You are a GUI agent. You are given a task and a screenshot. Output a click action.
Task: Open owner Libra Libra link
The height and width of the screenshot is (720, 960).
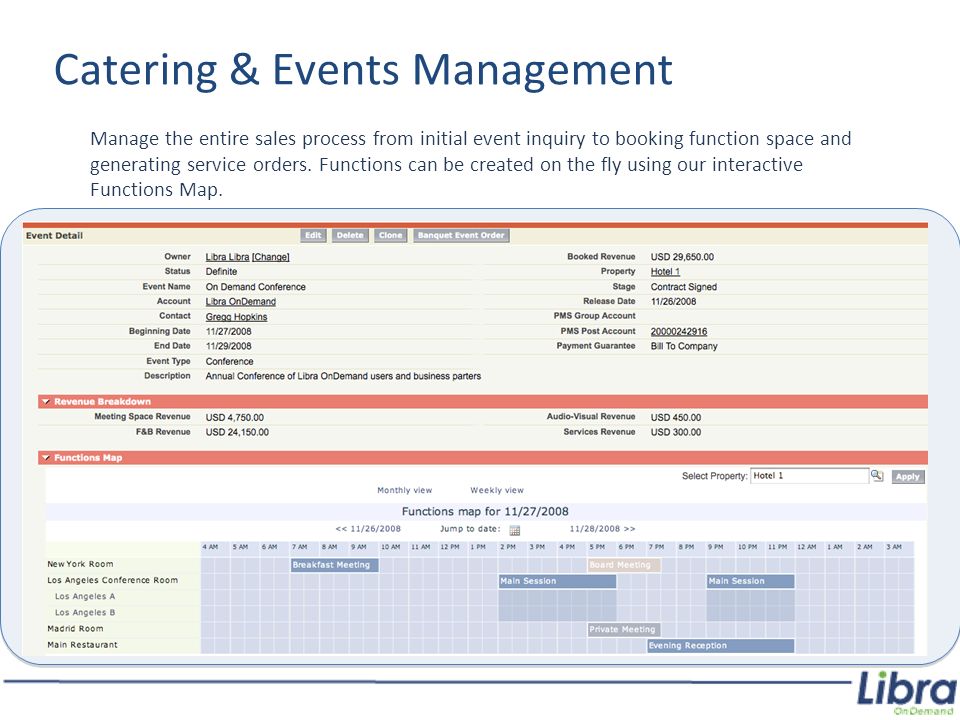227,257
